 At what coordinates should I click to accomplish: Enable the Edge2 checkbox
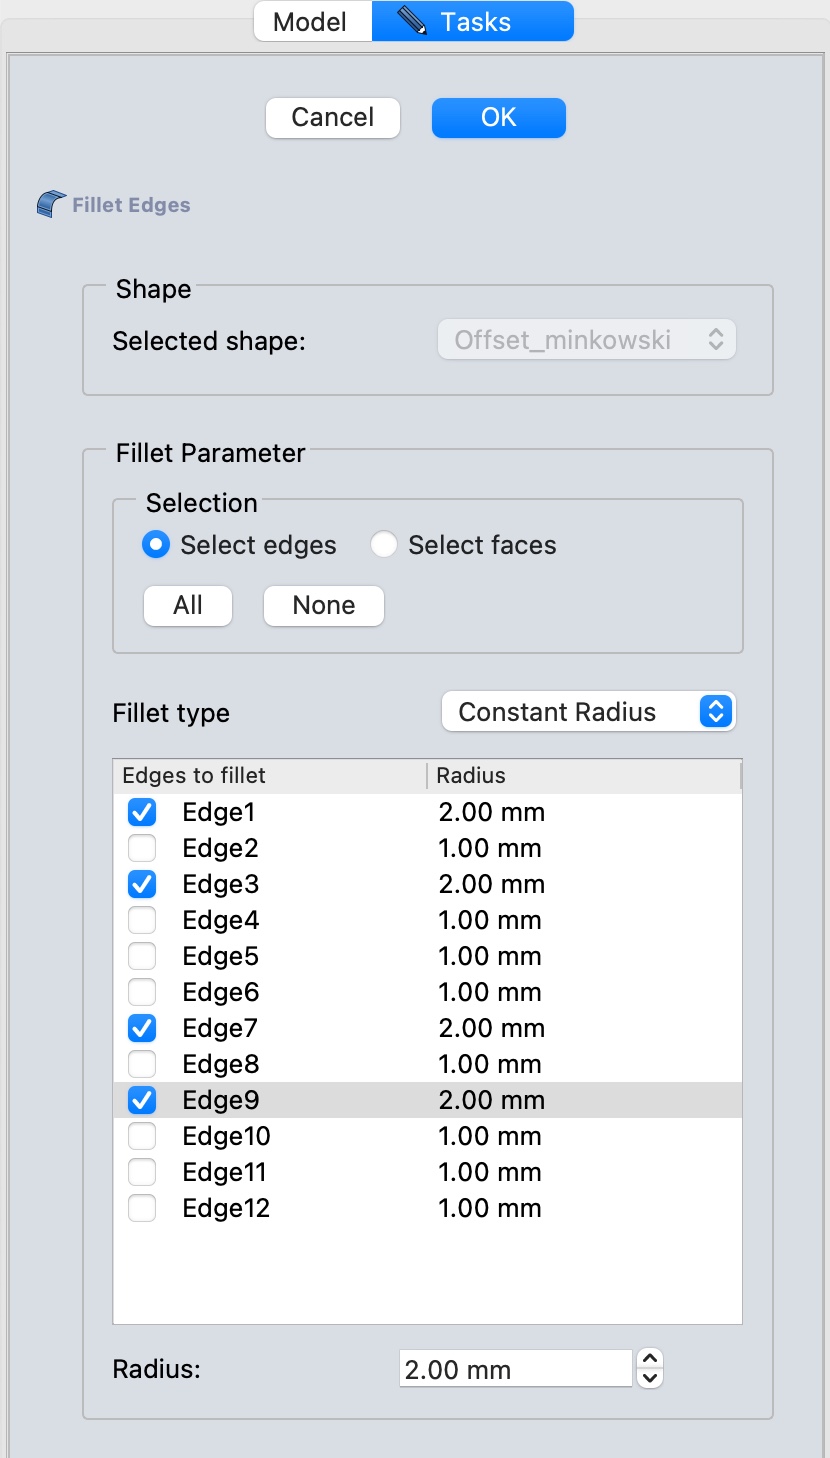coord(142,848)
